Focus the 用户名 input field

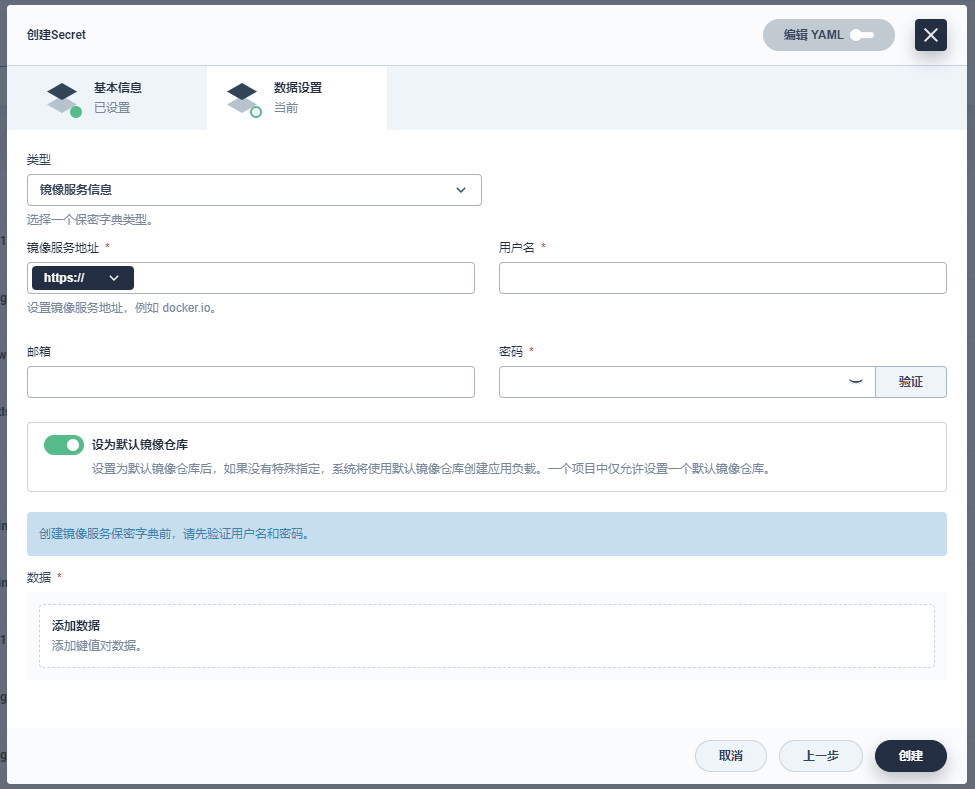click(723, 278)
